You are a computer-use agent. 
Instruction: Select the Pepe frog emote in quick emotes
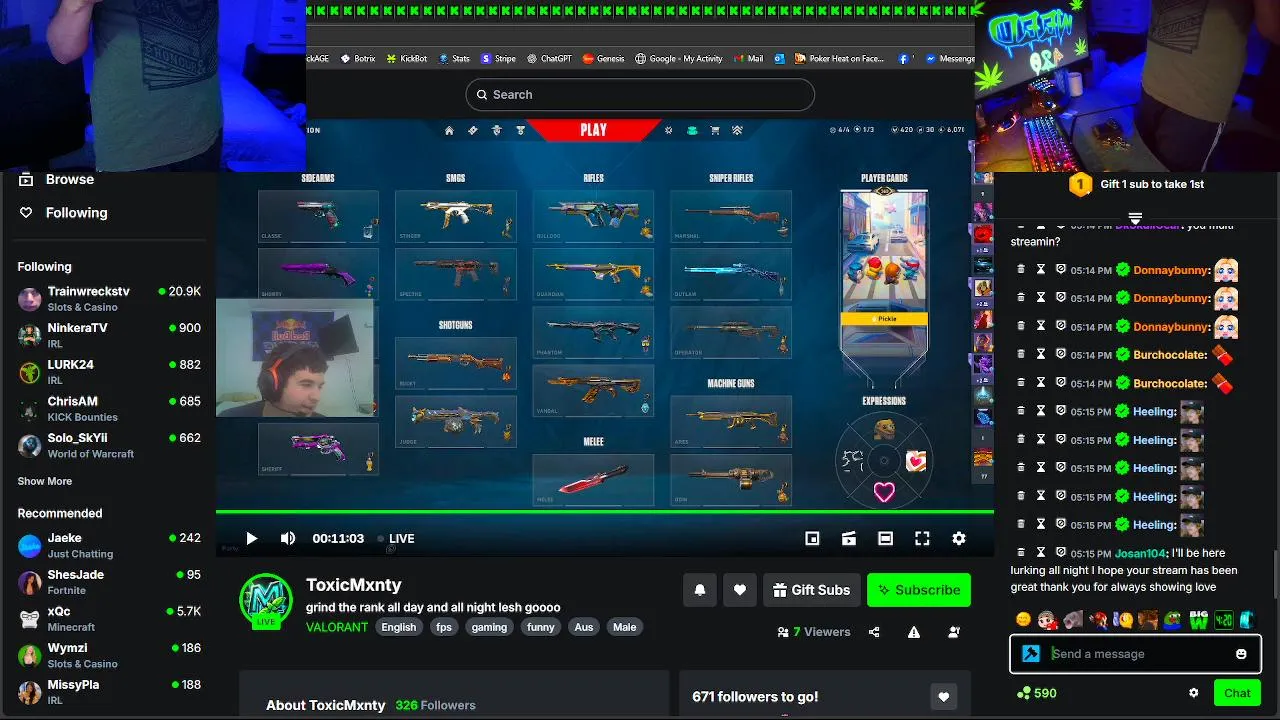[1172, 620]
